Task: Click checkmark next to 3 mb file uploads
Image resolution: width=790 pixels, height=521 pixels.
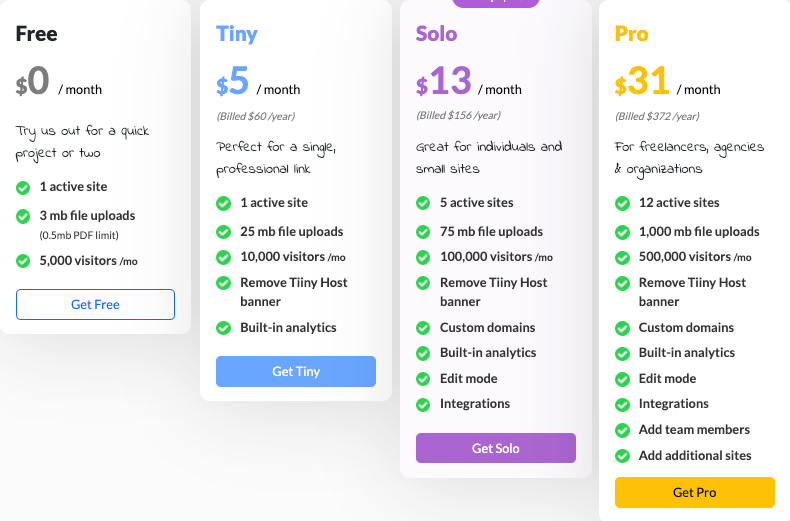Action: 23,217
